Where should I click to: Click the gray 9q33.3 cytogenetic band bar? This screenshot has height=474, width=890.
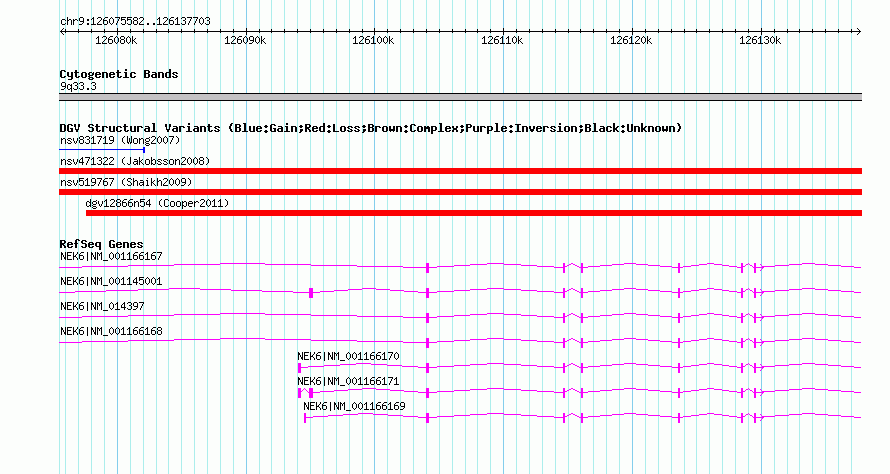click(460, 97)
